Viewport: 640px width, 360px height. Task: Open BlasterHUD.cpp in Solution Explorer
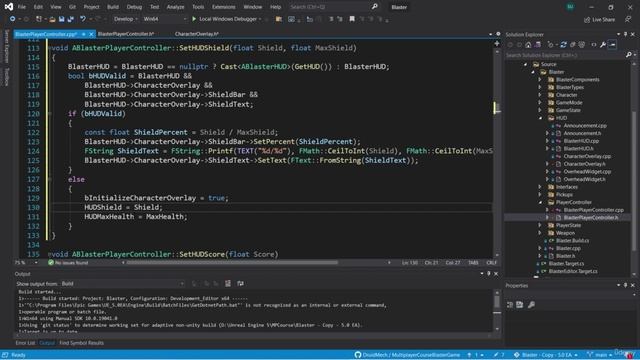pyautogui.click(x=581, y=141)
